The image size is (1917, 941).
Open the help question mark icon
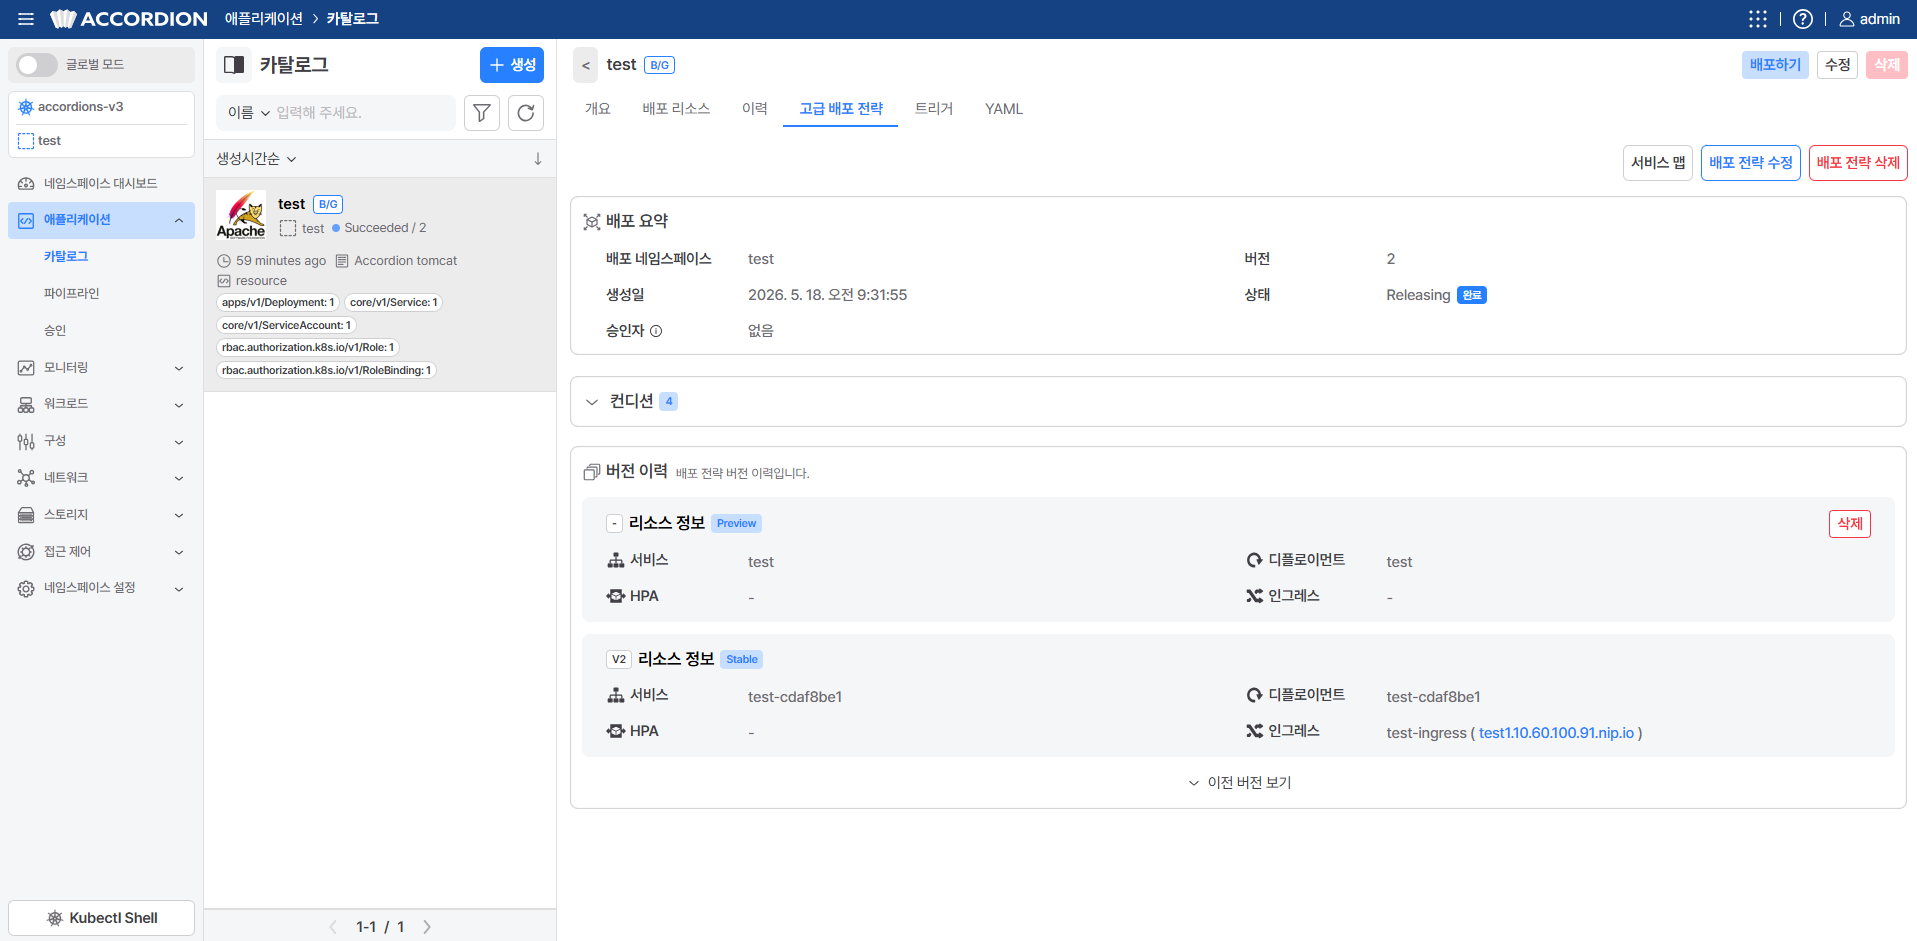(1803, 19)
